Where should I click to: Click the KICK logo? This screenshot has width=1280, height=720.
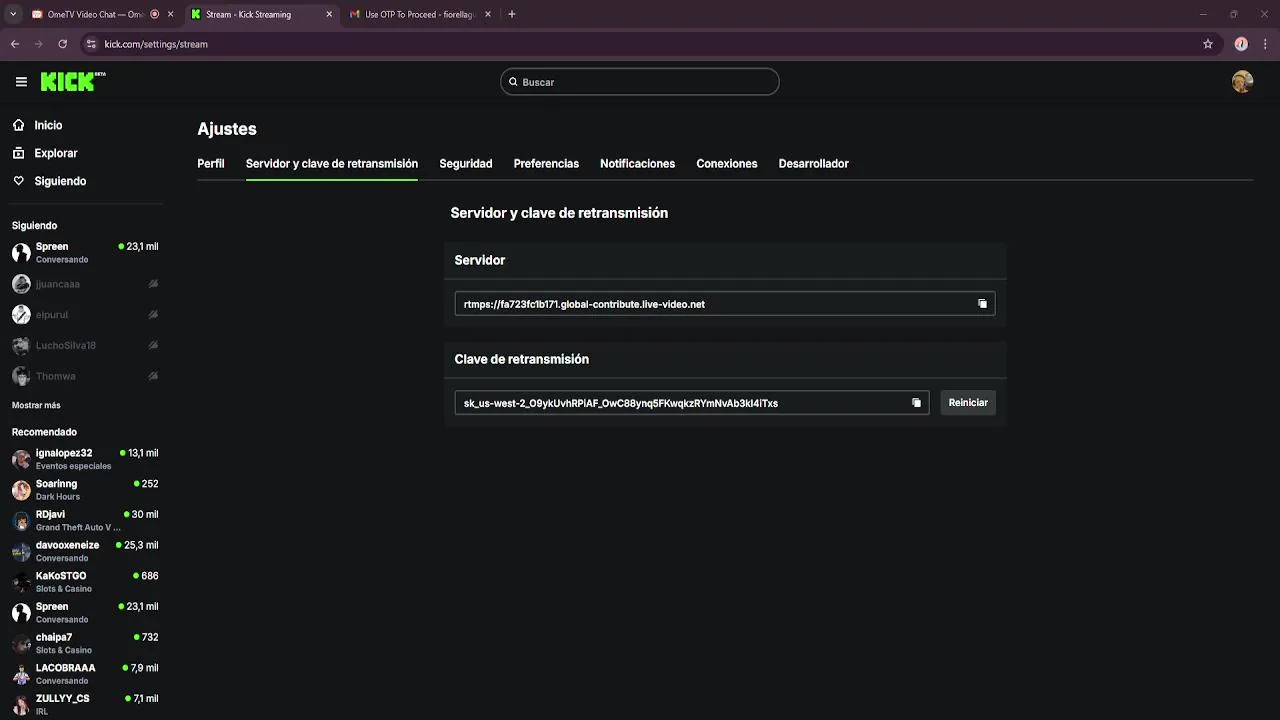point(73,82)
